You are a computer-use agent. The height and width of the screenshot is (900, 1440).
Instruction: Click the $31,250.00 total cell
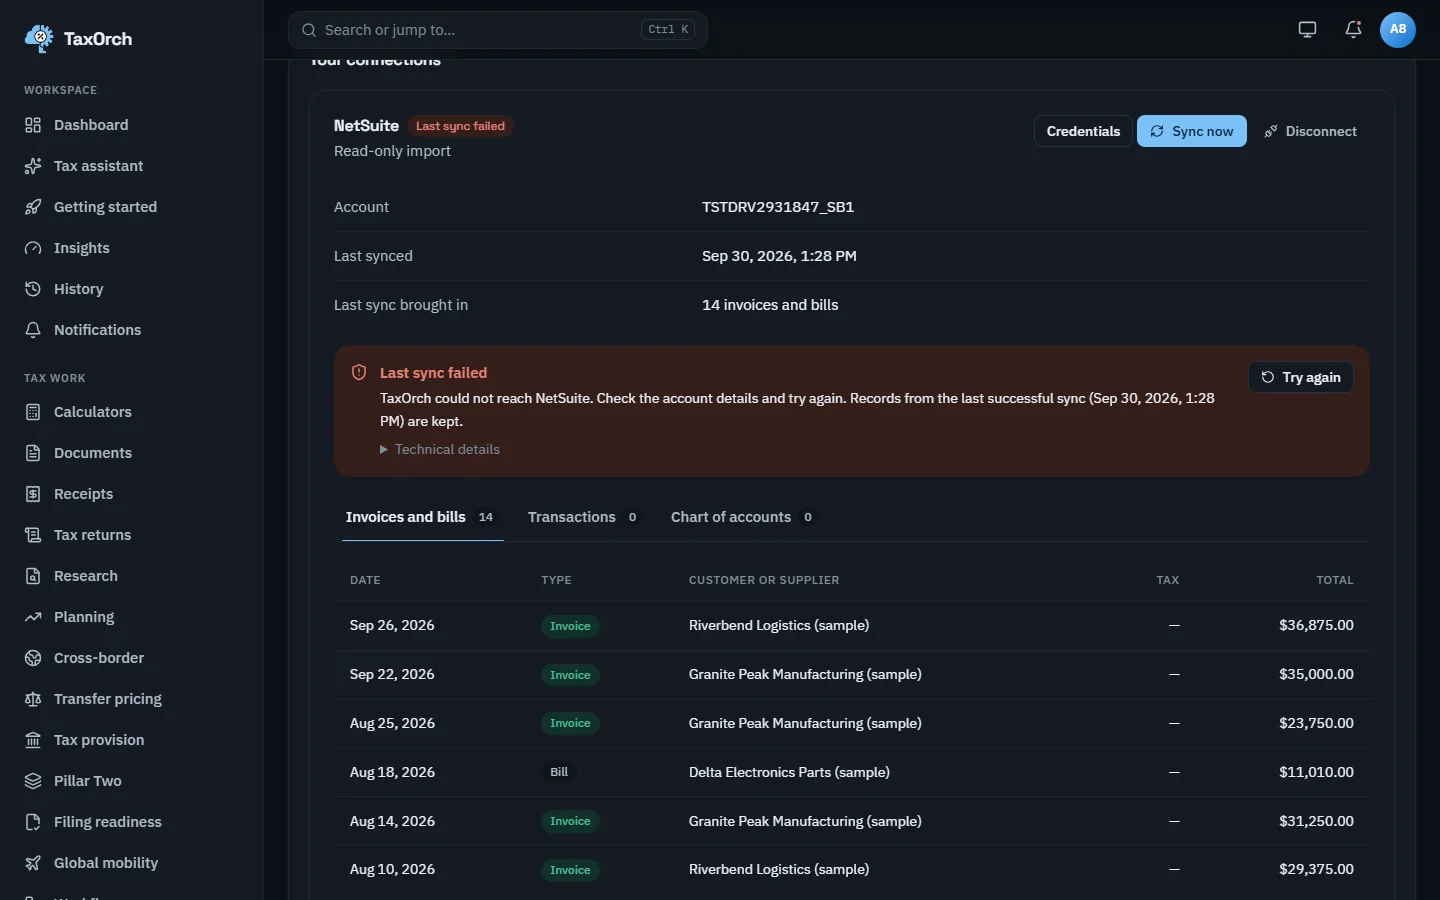click(1316, 821)
